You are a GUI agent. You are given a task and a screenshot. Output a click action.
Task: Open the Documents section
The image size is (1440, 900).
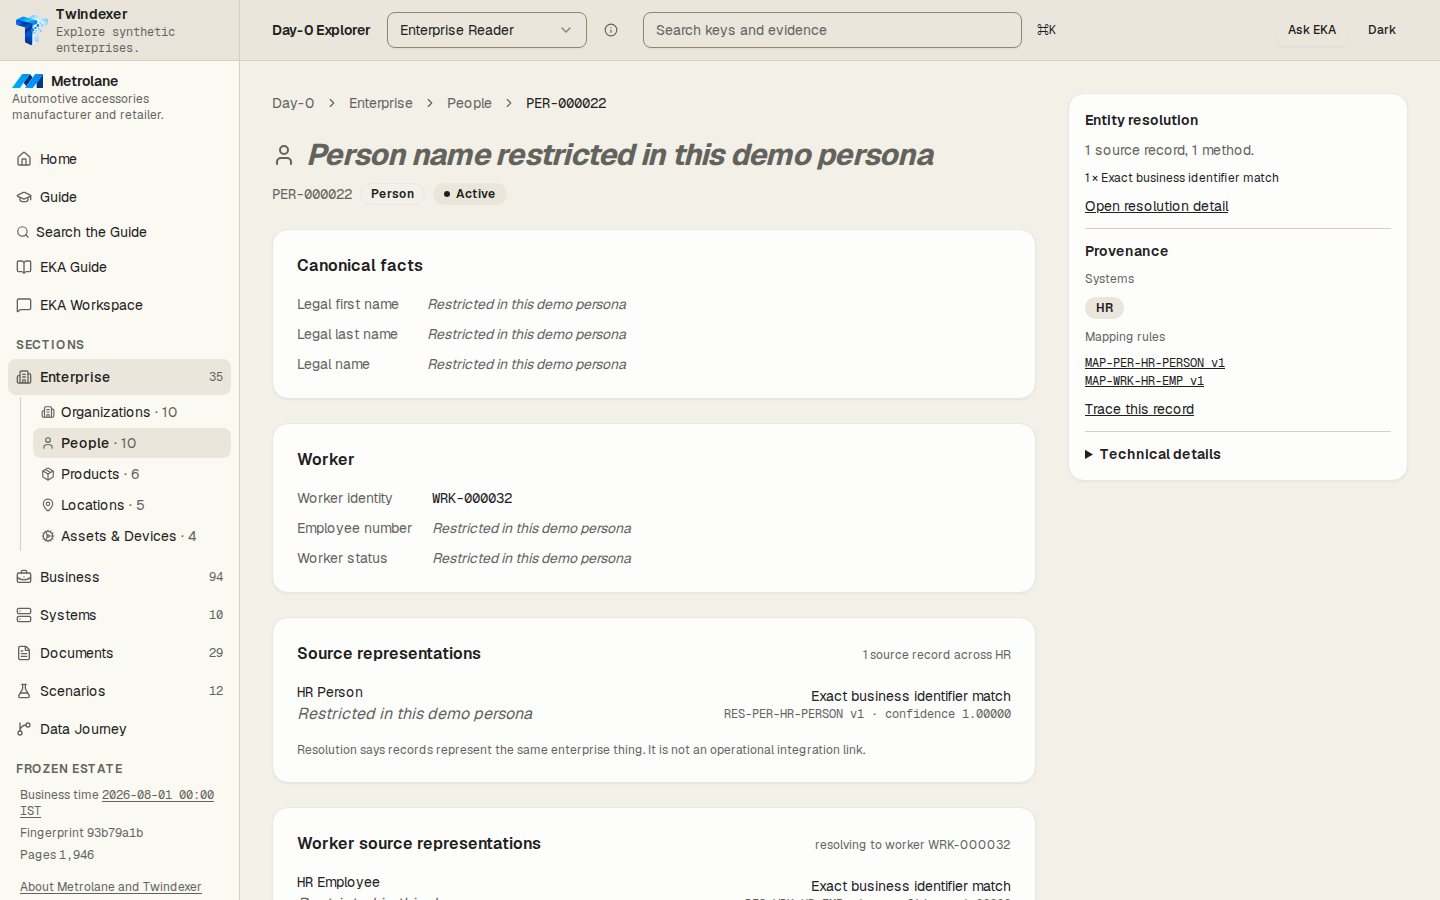point(119,653)
